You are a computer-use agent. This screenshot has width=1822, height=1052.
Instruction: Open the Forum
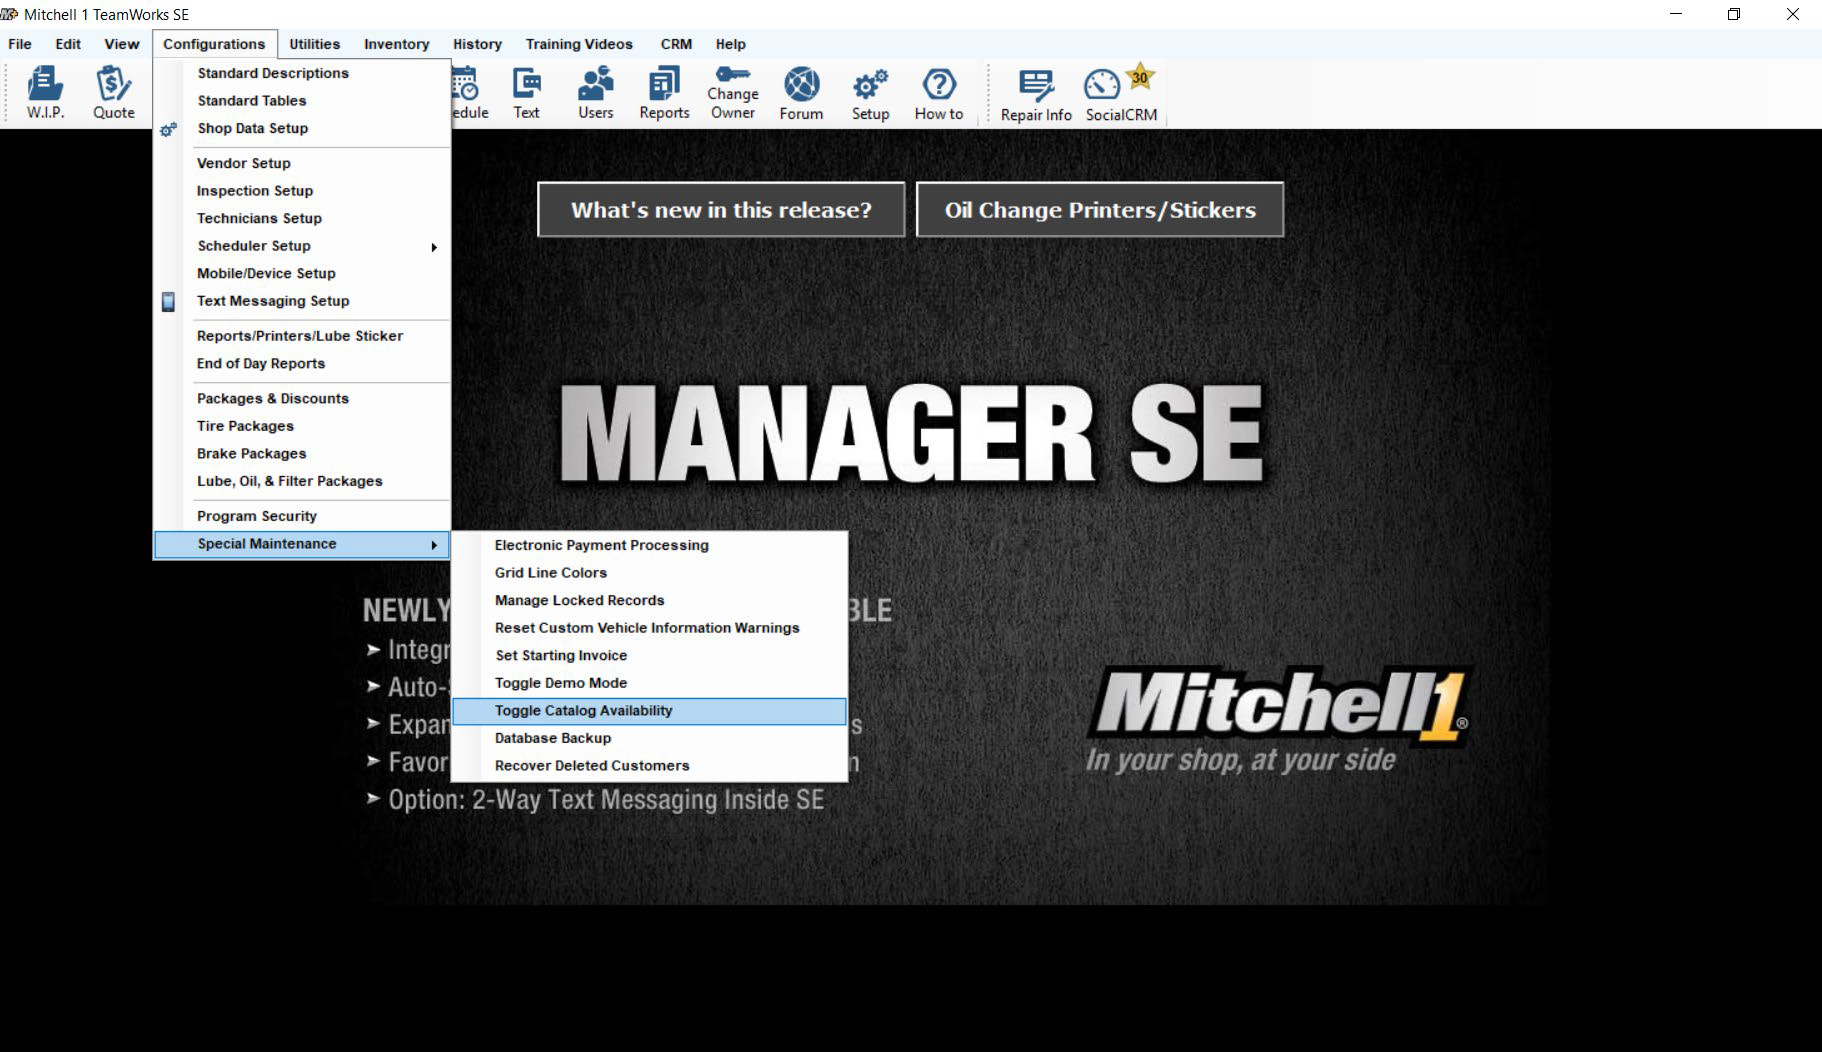point(800,92)
